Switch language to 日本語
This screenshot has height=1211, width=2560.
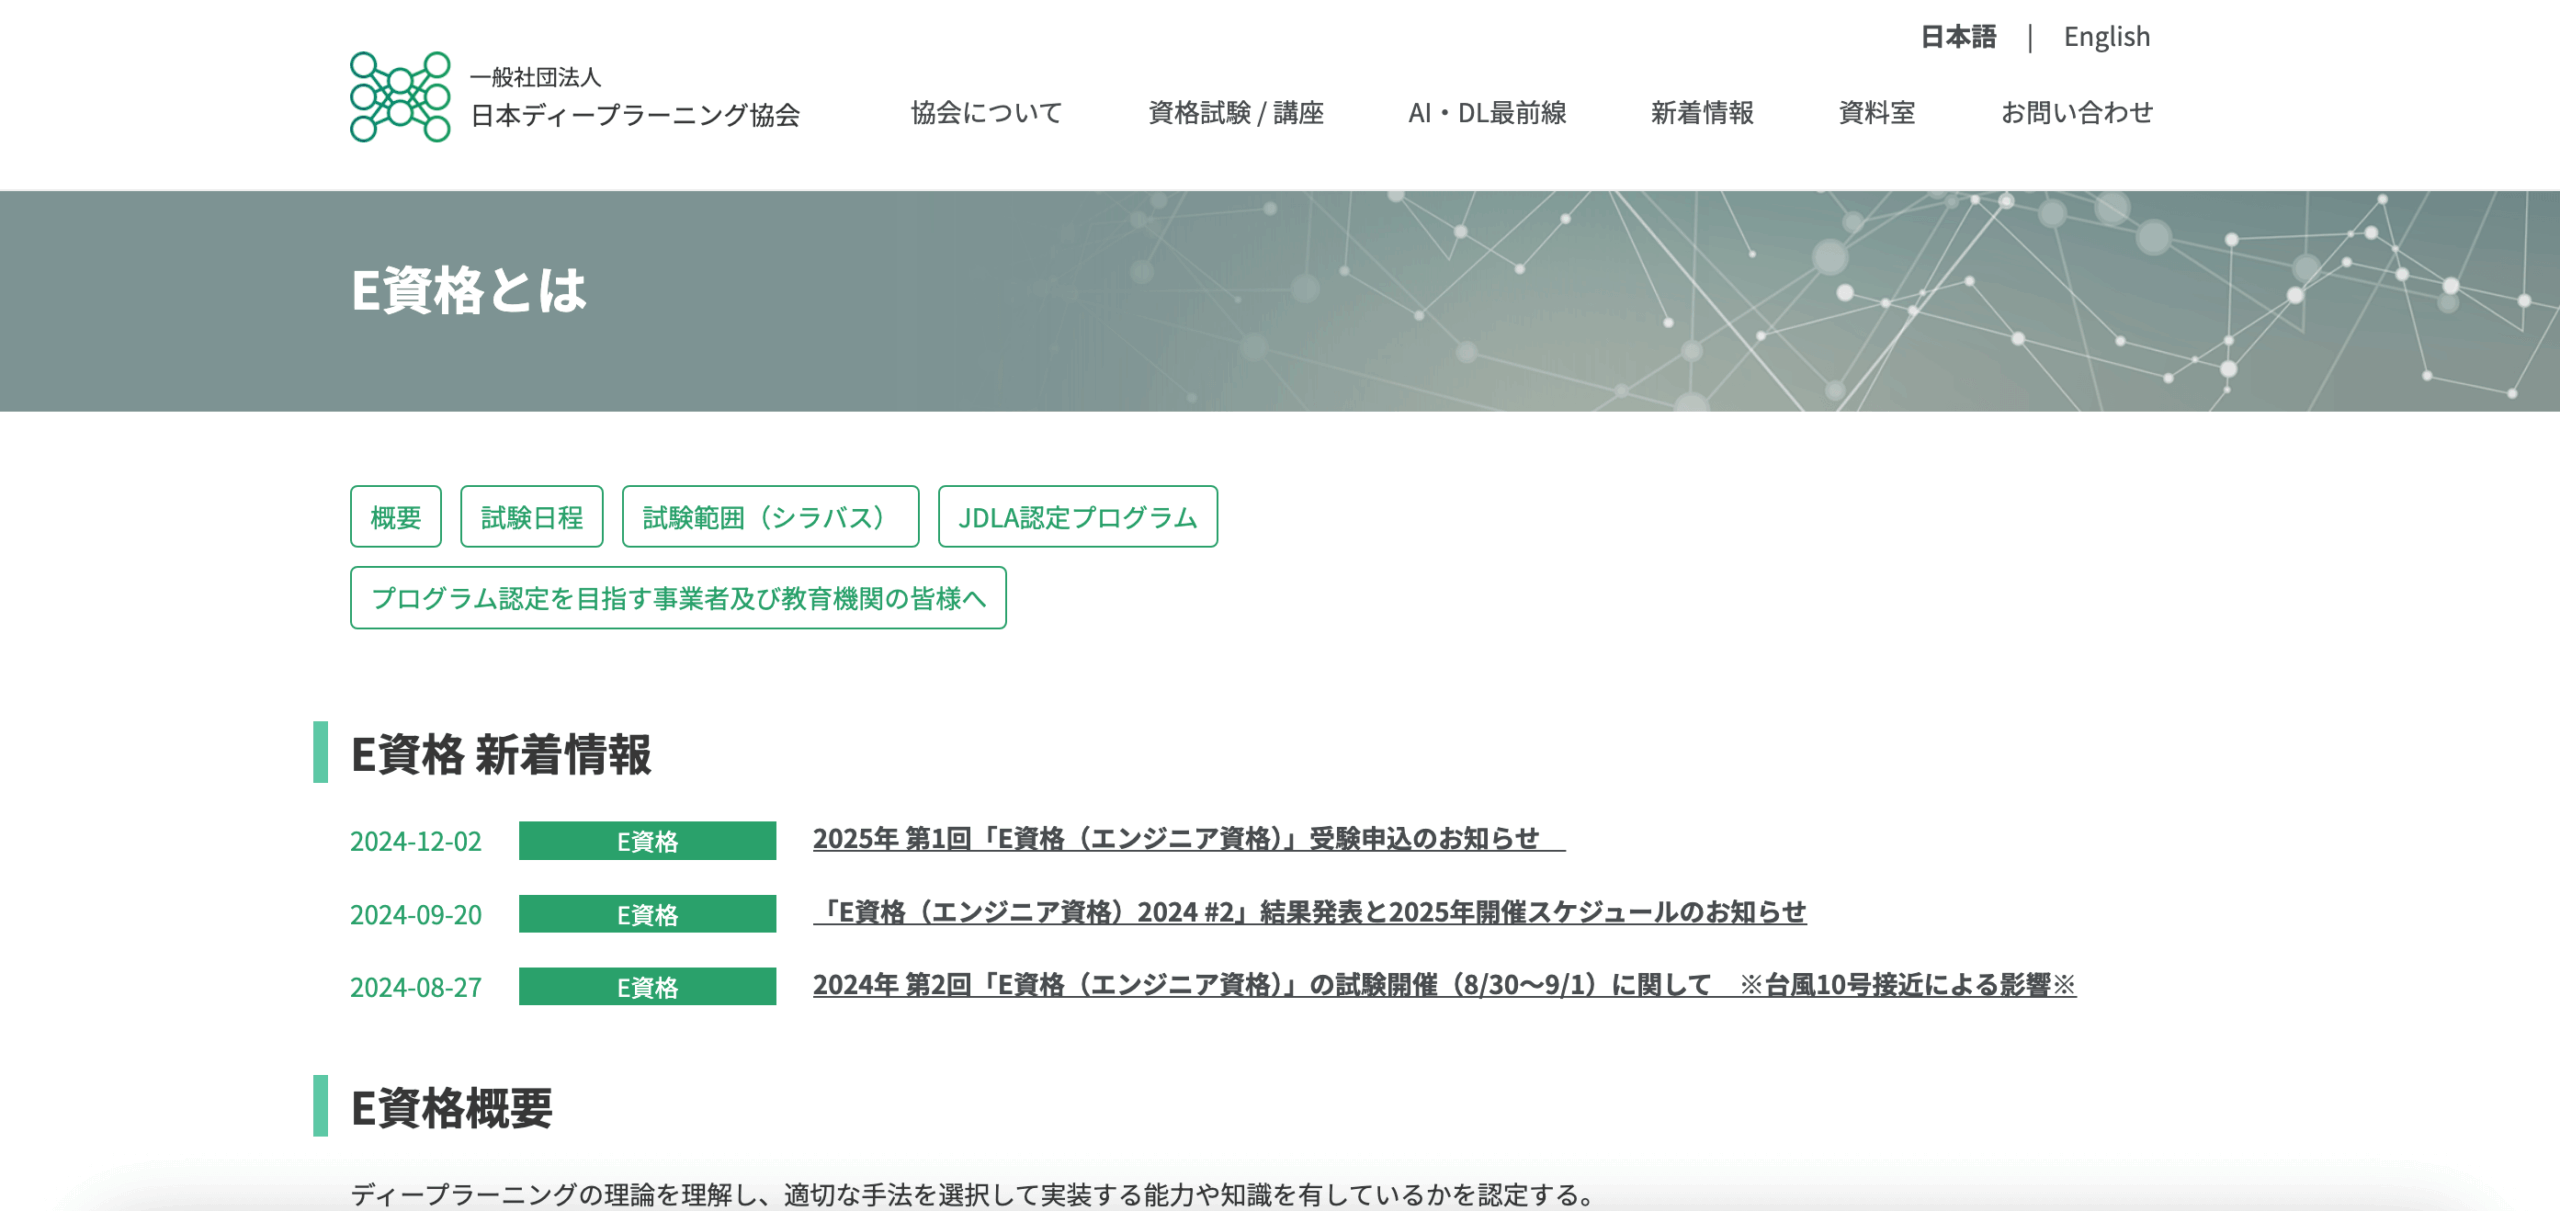(x=1958, y=37)
